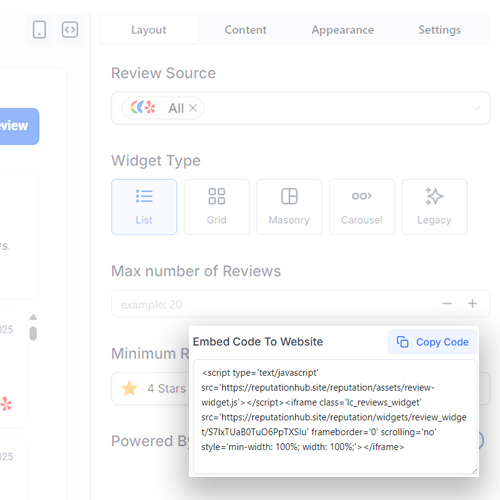500x500 pixels.
Task: Switch to the Settings tab
Action: pos(440,30)
